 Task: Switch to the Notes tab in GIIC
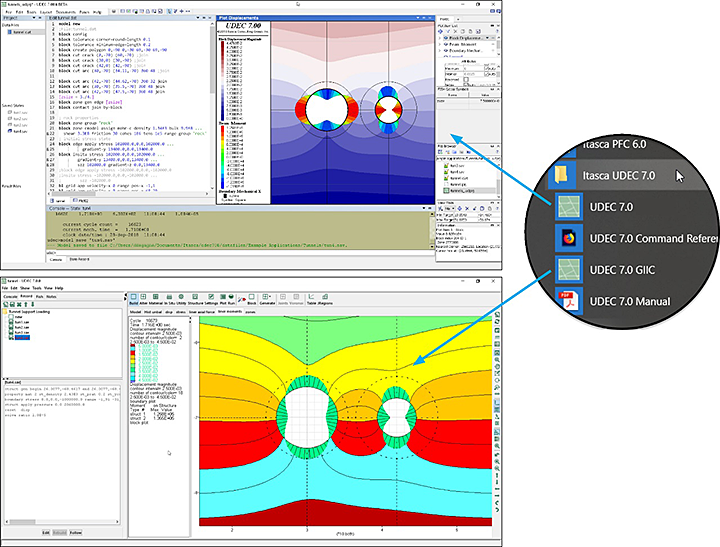(51, 297)
